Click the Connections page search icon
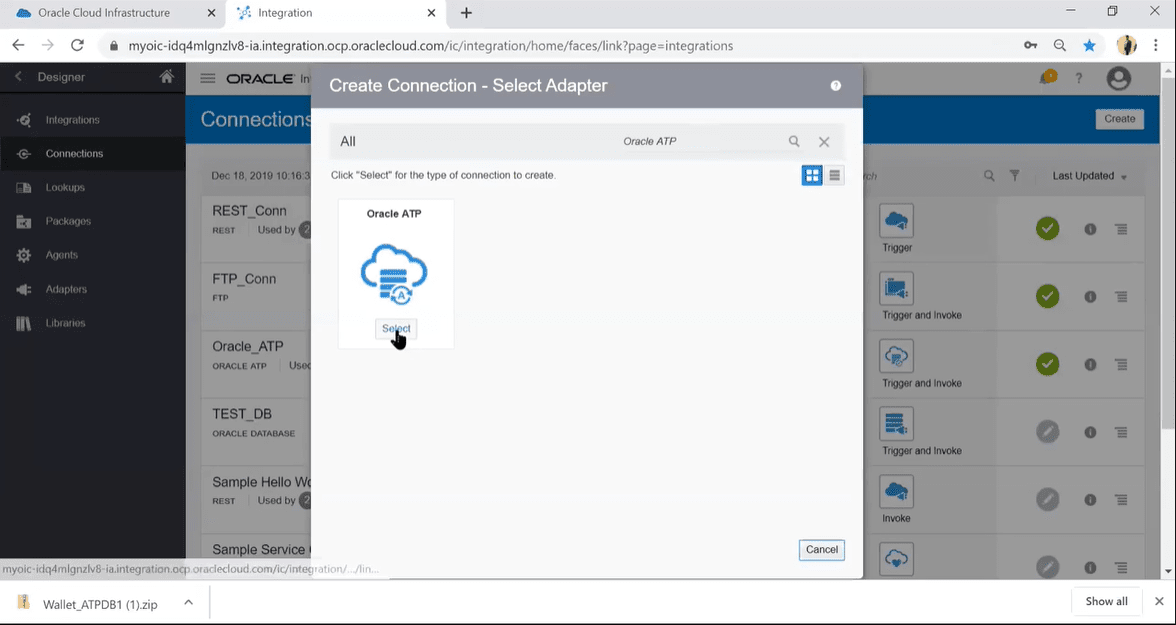This screenshot has height=625, width=1176. 989,176
